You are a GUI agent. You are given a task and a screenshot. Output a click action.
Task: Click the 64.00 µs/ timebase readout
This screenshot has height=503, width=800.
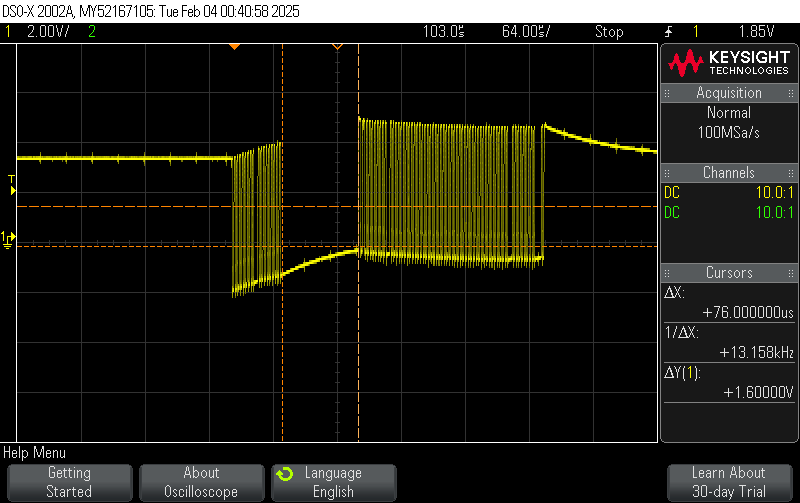pos(525,31)
